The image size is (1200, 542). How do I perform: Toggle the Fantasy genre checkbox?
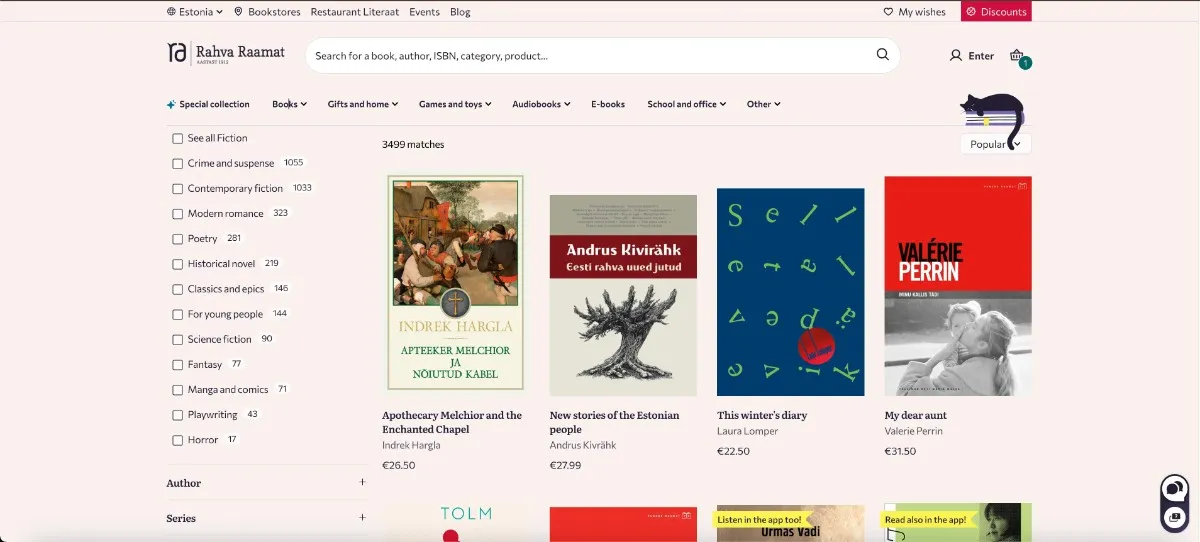tap(177, 364)
